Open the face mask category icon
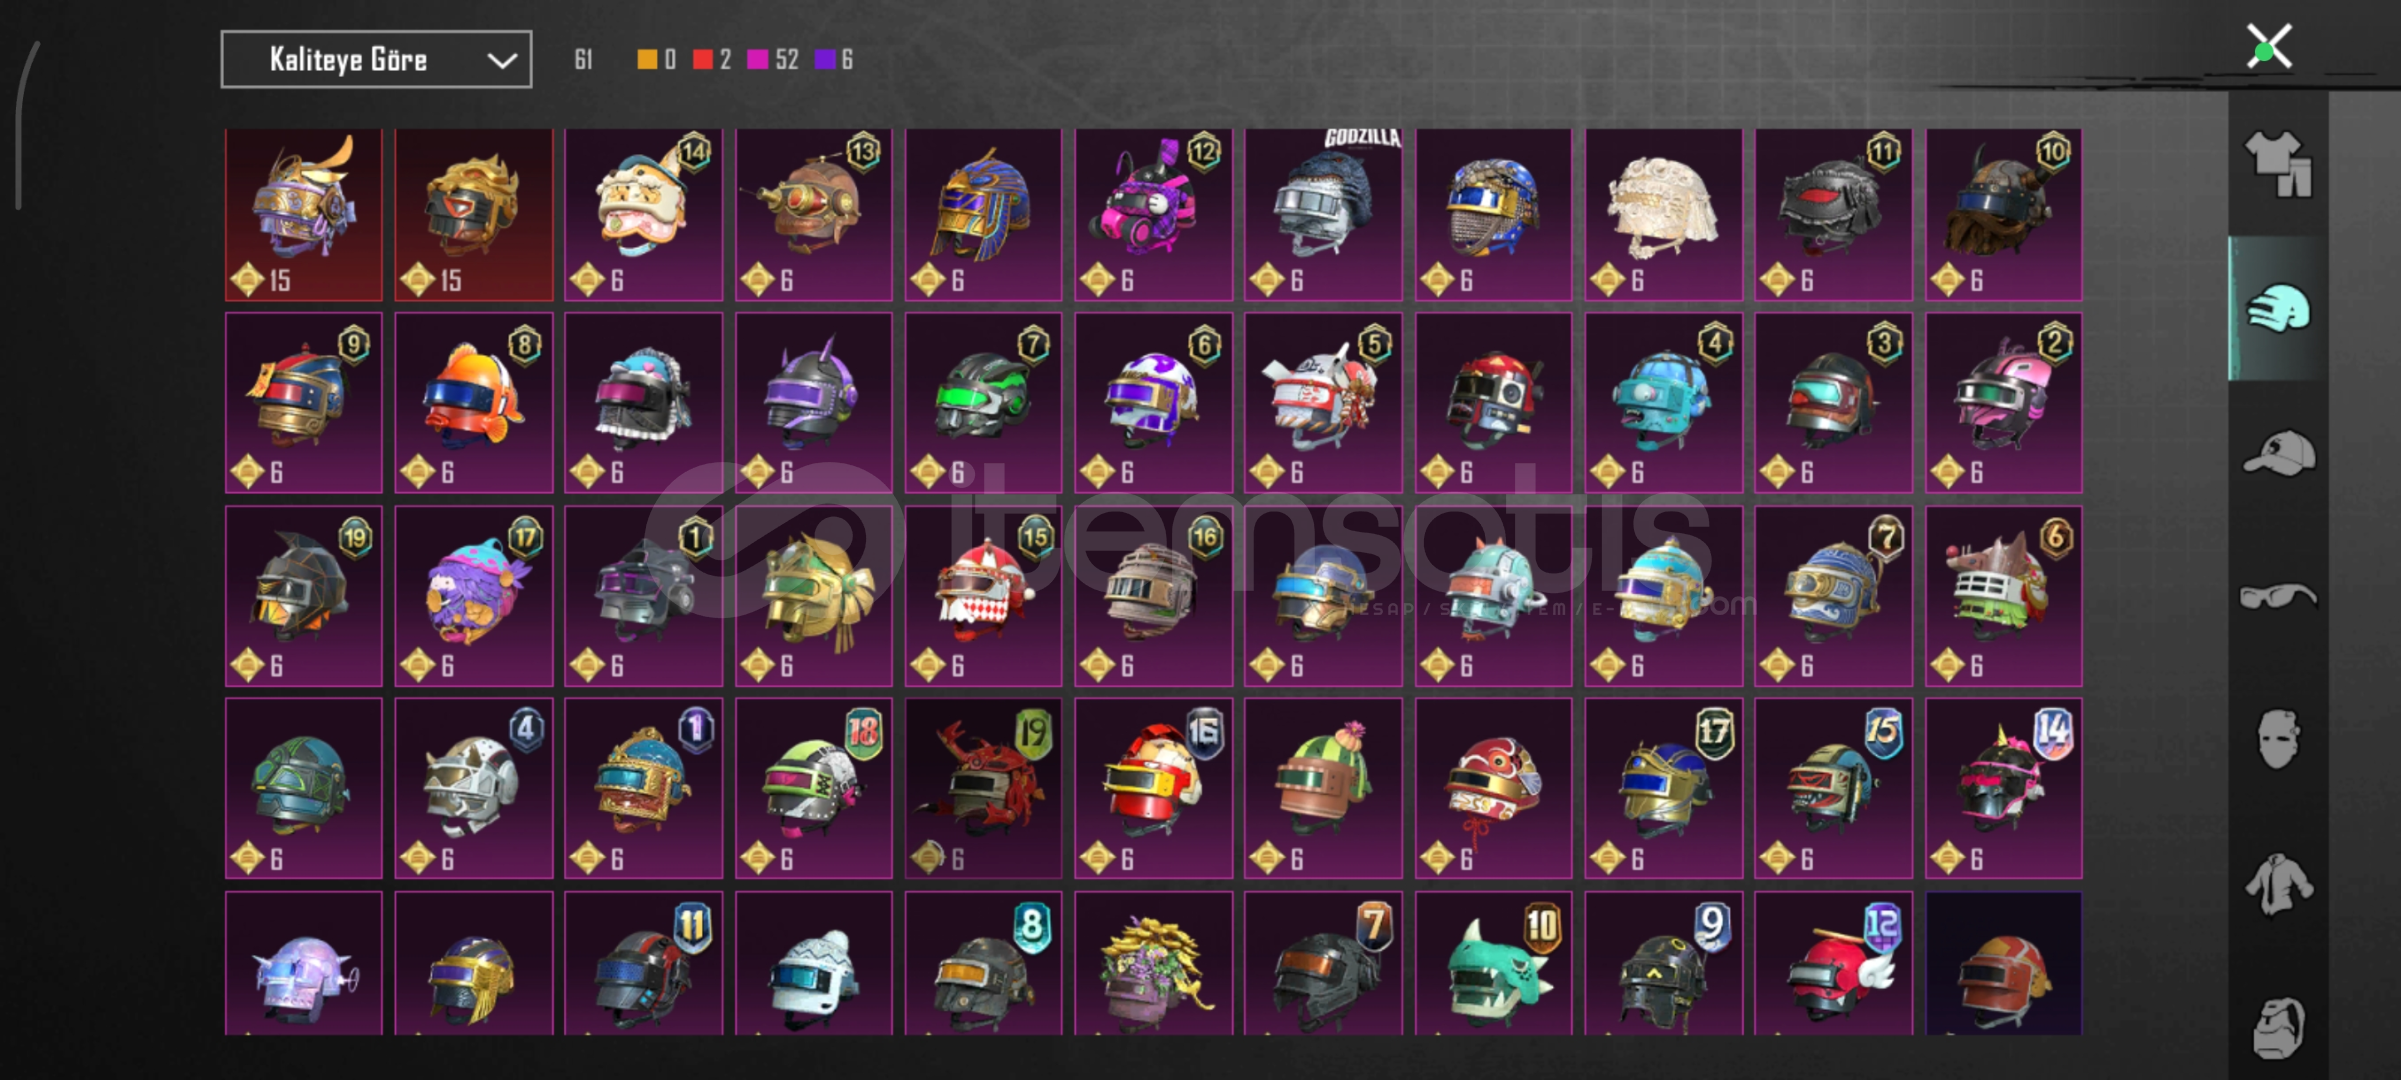 (x=2279, y=740)
